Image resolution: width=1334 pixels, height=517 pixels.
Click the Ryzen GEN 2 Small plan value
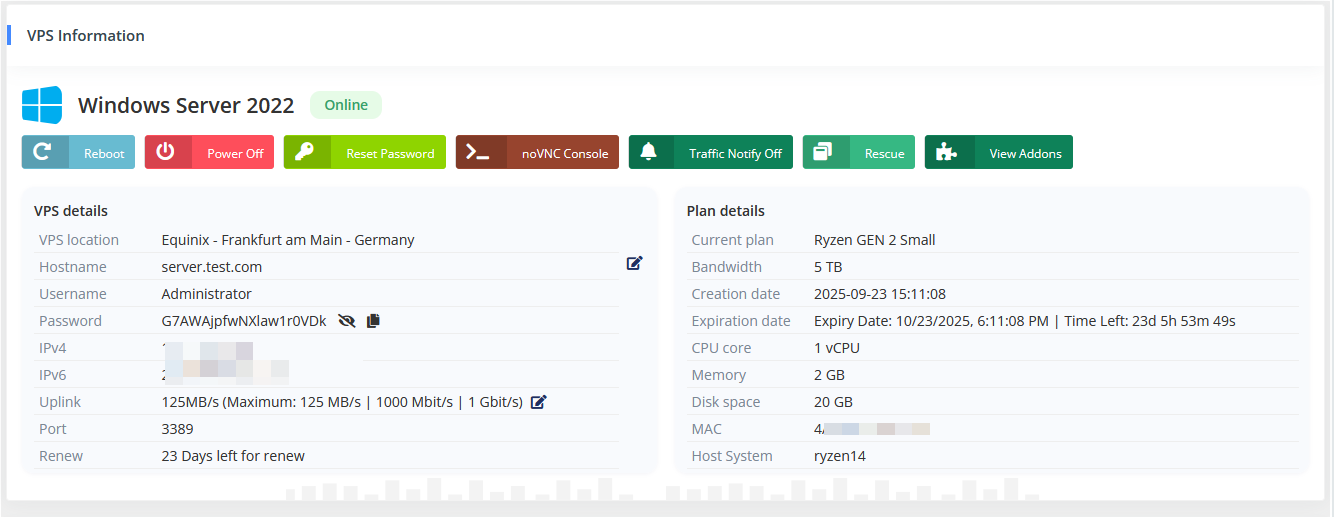coord(874,240)
